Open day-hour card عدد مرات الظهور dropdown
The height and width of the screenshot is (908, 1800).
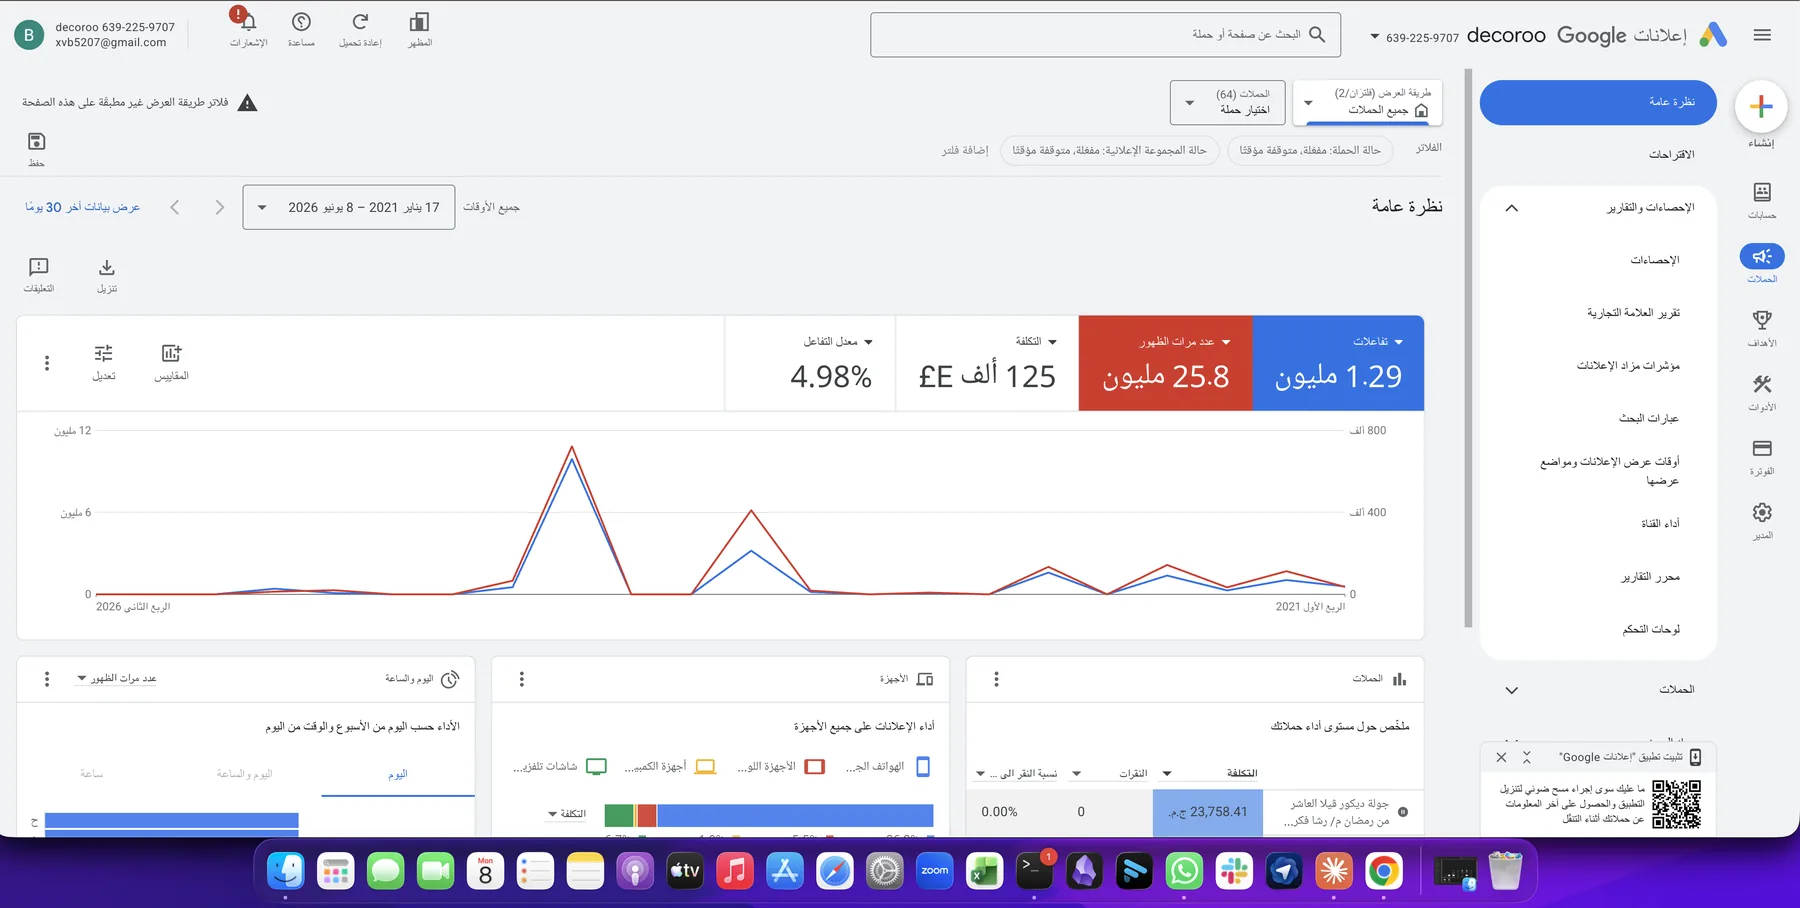[x=116, y=678]
